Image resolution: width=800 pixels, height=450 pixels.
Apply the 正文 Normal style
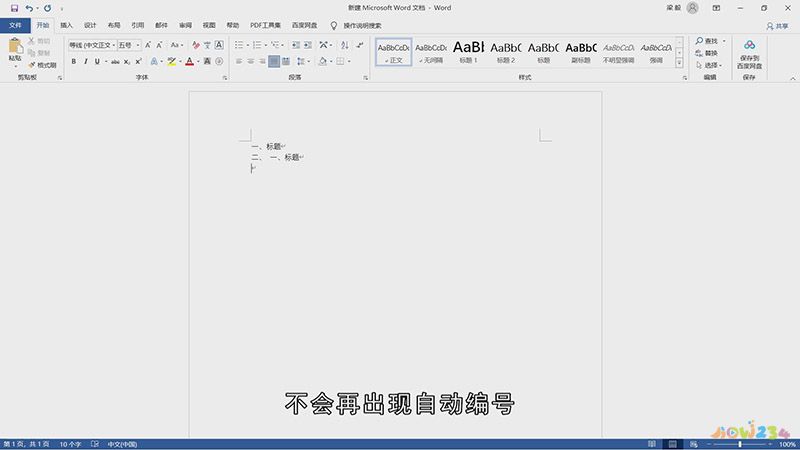pyautogui.click(x=393, y=52)
